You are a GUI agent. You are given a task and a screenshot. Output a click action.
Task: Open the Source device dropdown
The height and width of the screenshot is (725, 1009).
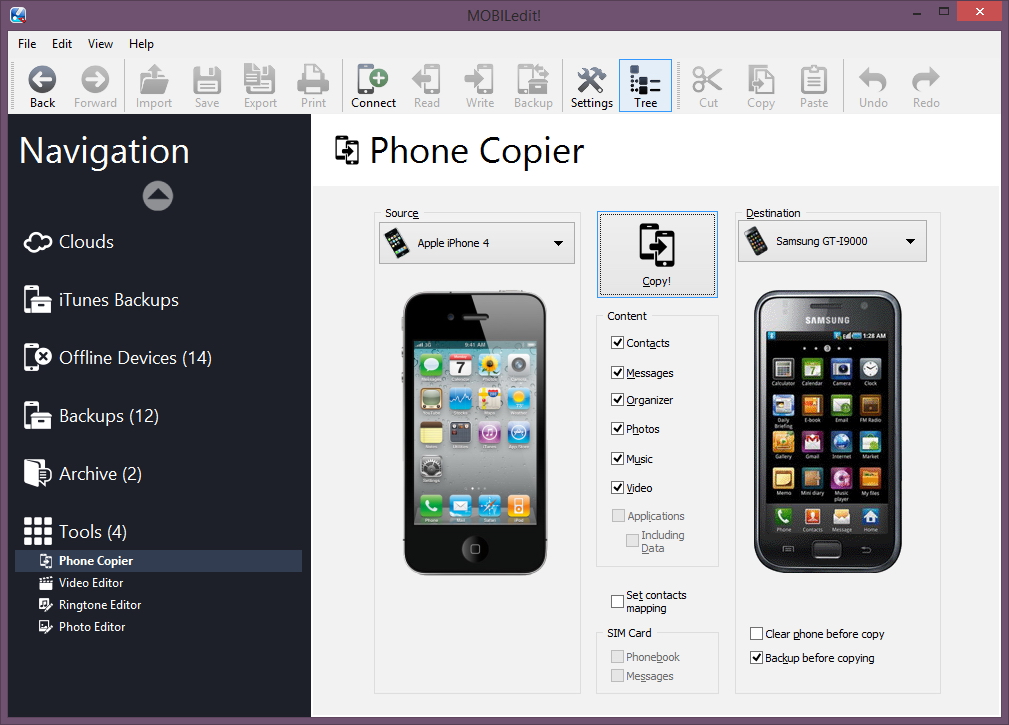point(477,243)
